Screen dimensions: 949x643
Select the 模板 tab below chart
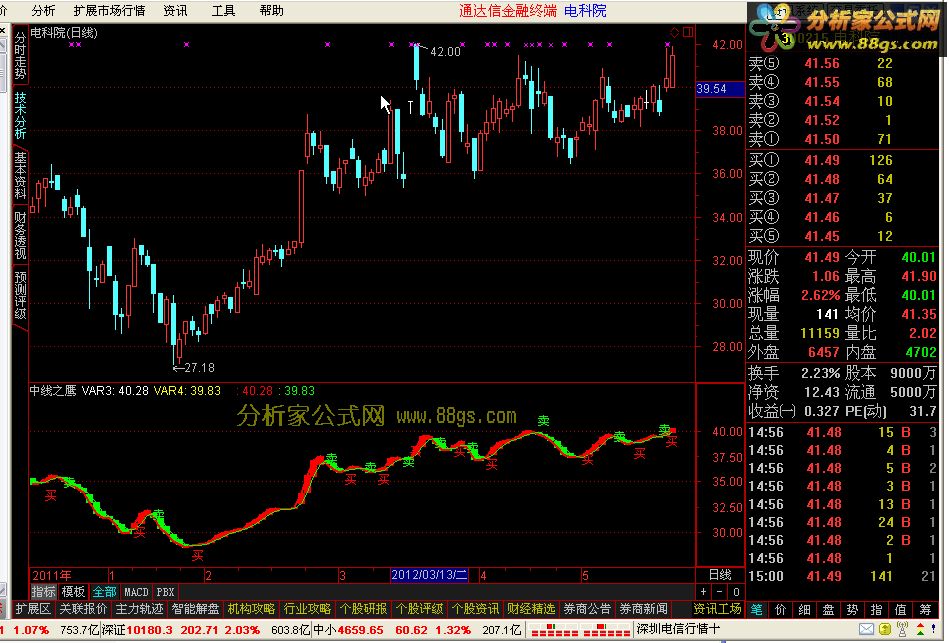(73, 592)
